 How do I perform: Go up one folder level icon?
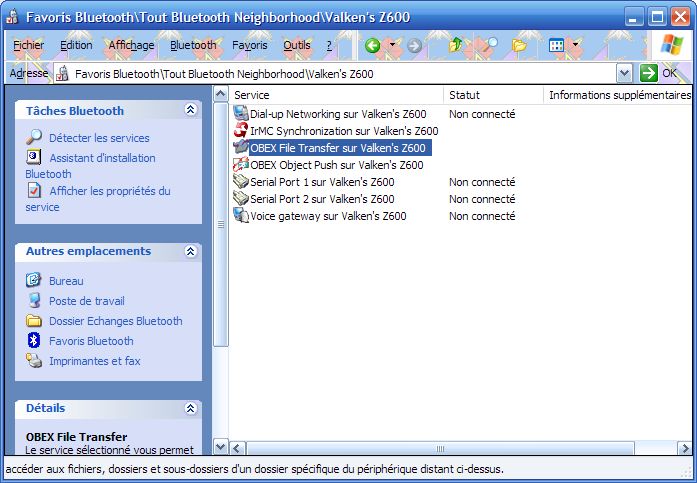point(456,45)
